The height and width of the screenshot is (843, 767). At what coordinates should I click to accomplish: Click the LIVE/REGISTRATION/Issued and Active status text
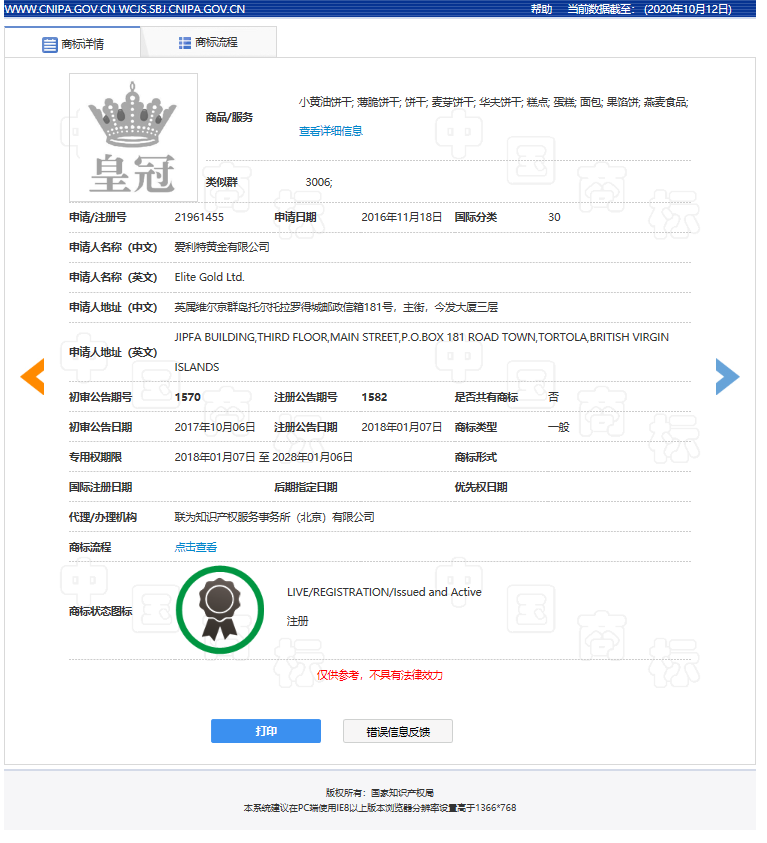(384, 592)
